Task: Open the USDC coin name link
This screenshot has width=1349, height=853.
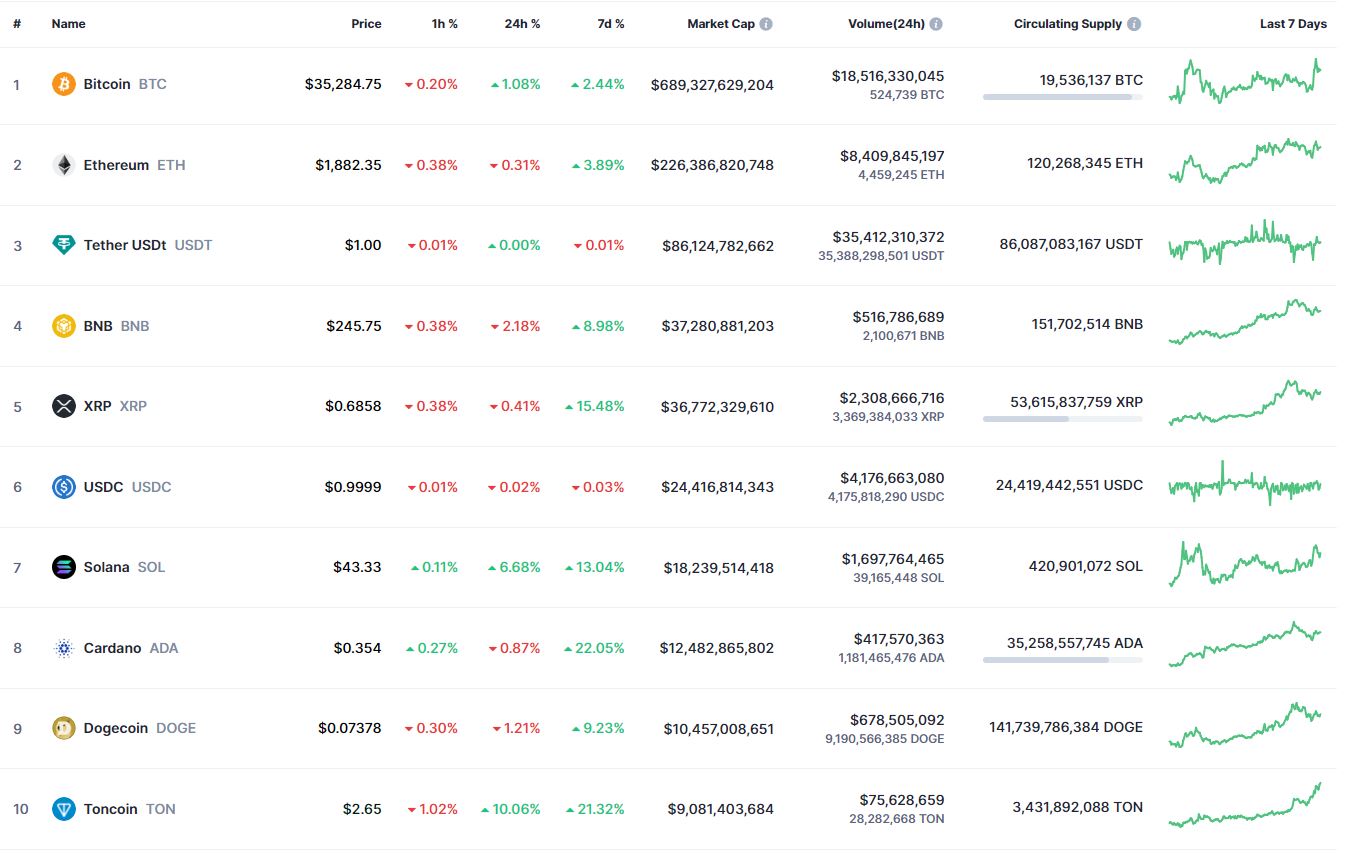Action: (104, 487)
